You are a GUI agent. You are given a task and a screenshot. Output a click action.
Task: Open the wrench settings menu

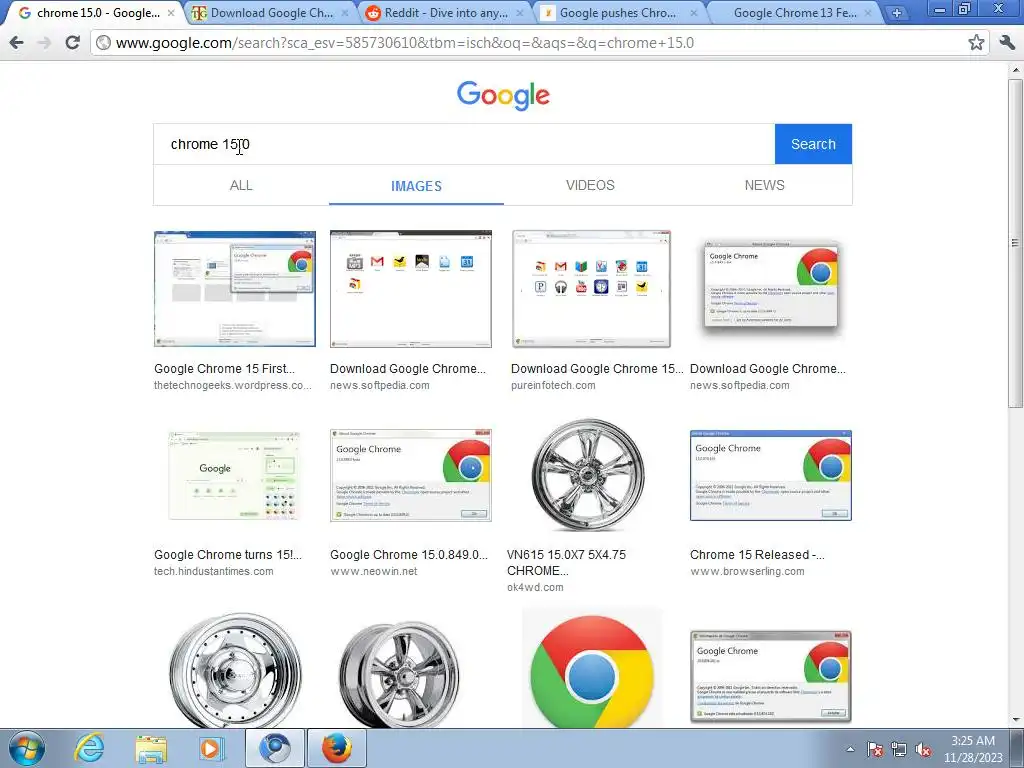1006,43
